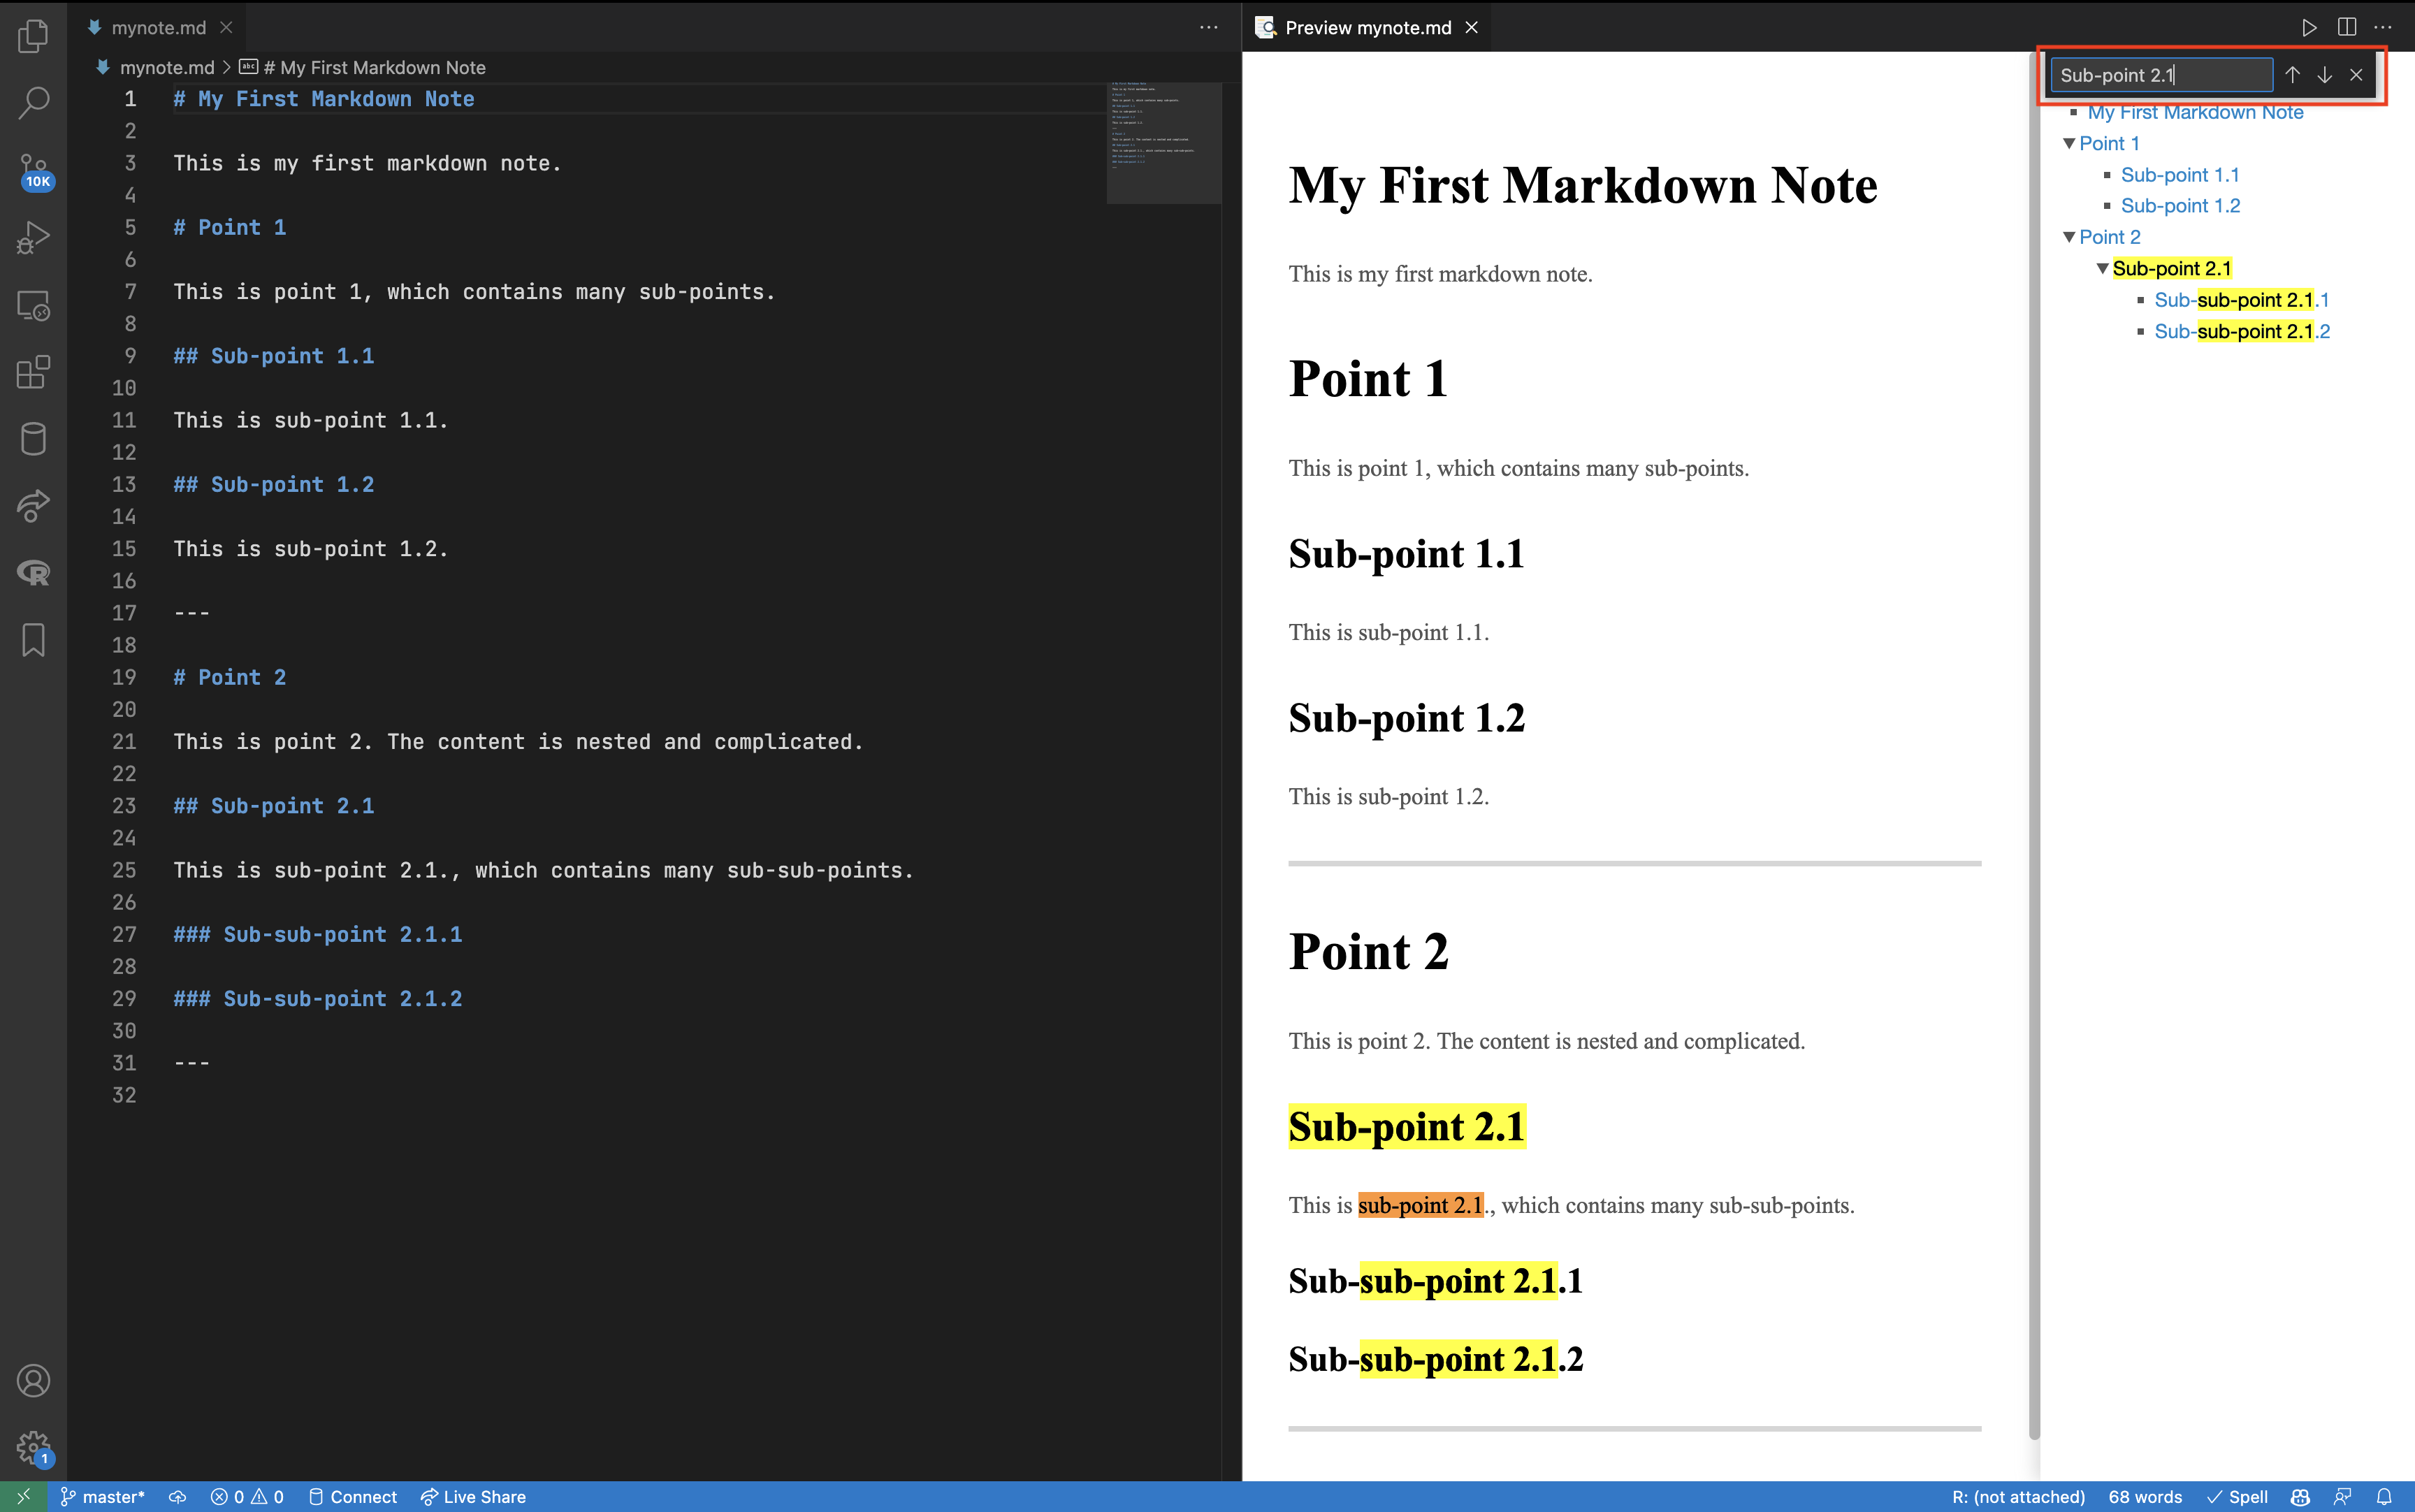Collapse Point 2 in the outline sidebar
Screen dimensions: 2415x1512
point(2069,237)
